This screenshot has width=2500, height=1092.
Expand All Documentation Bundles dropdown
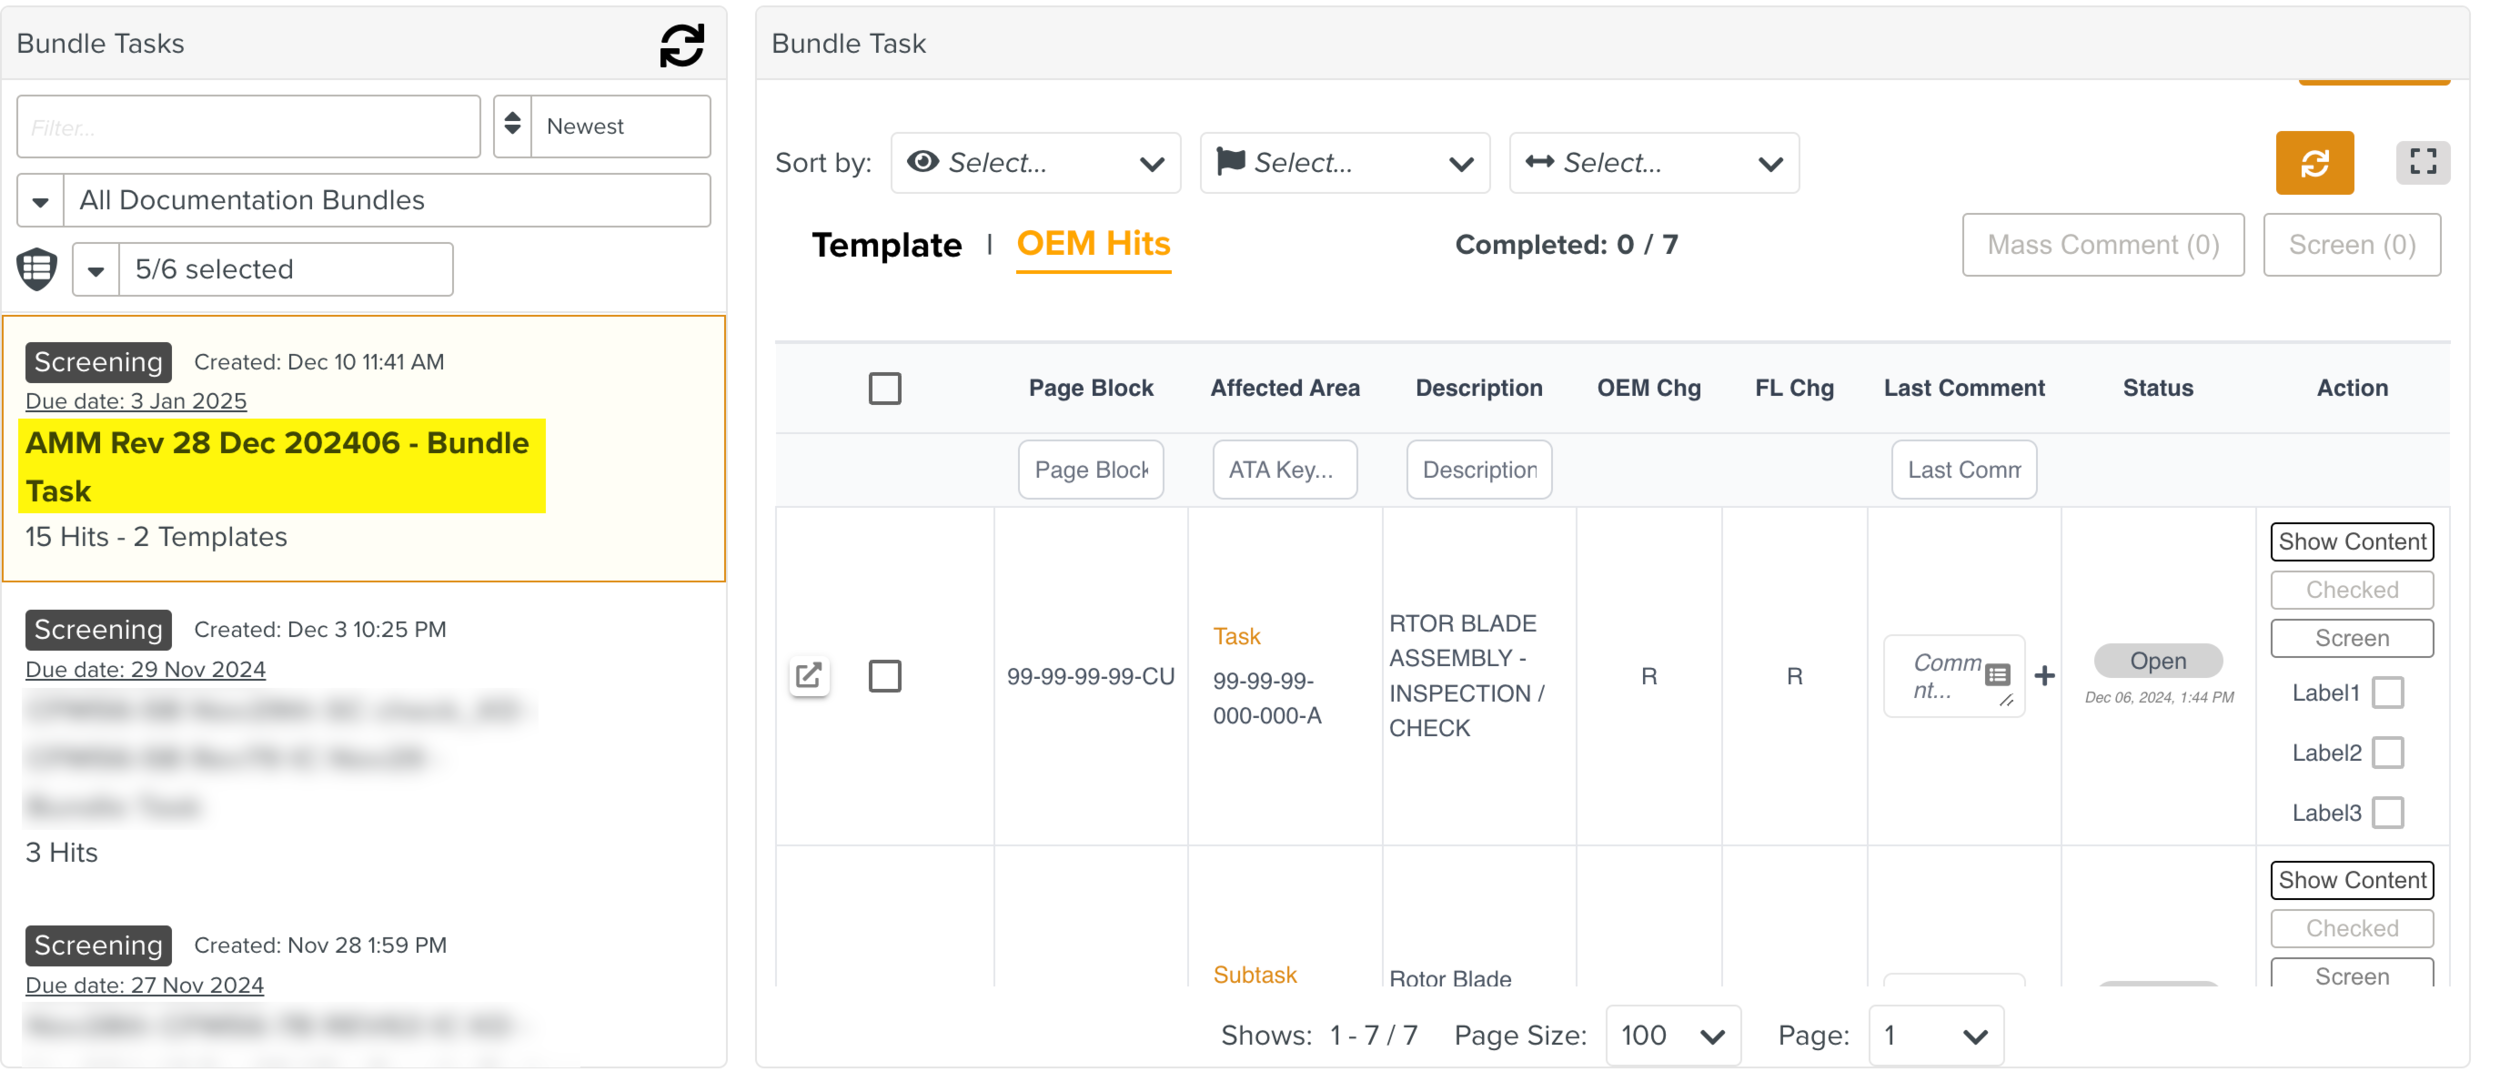(364, 200)
